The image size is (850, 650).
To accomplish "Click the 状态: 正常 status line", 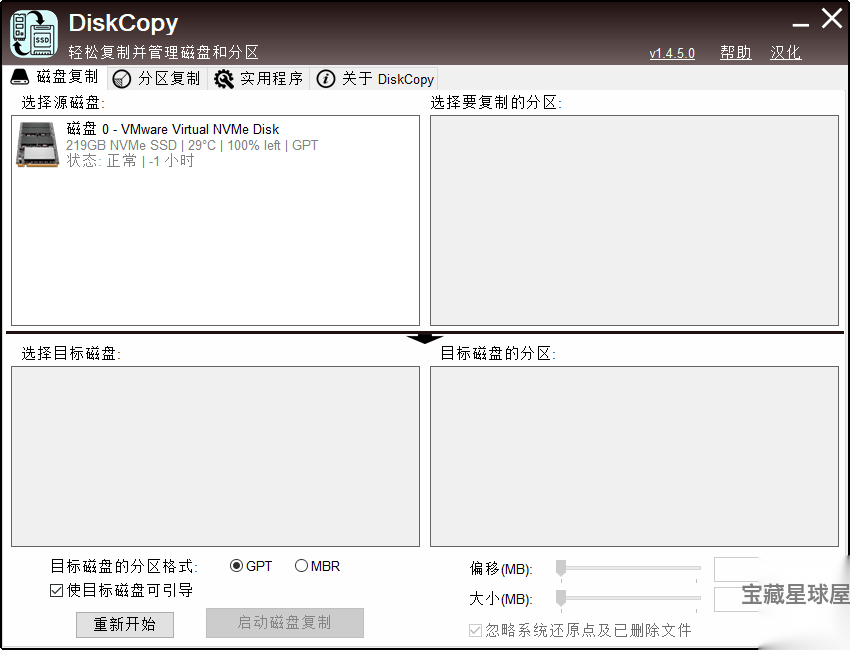I will 130,161.
